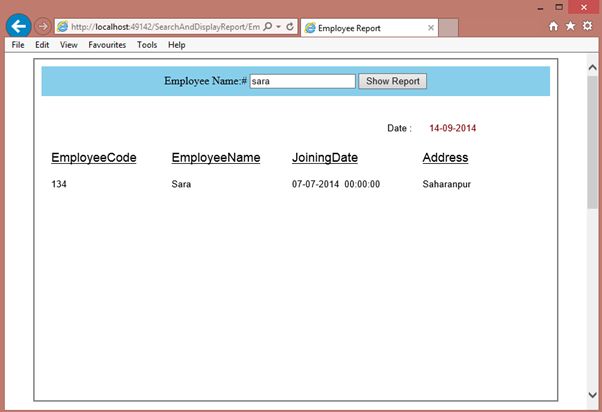Click the 'Date :' label
Screen dimensions: 602x412
399,128
